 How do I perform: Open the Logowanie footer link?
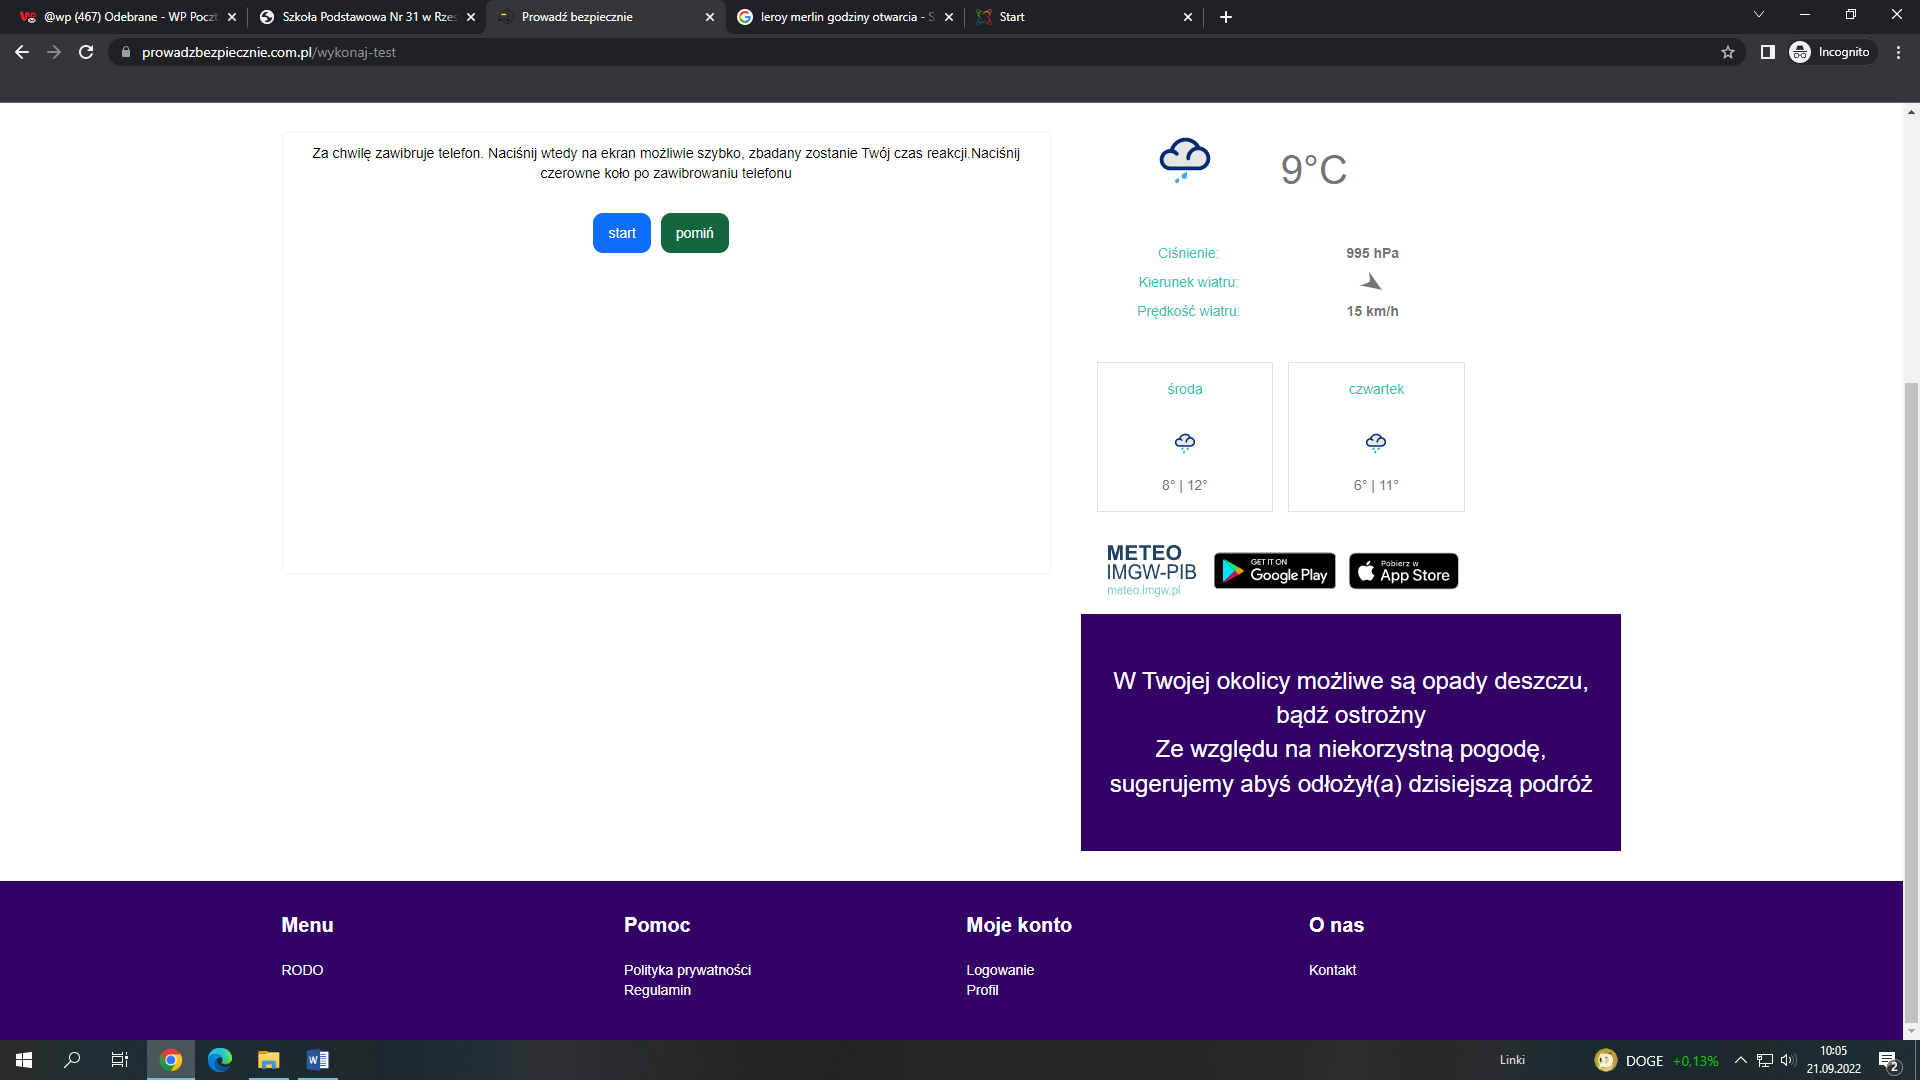(999, 970)
